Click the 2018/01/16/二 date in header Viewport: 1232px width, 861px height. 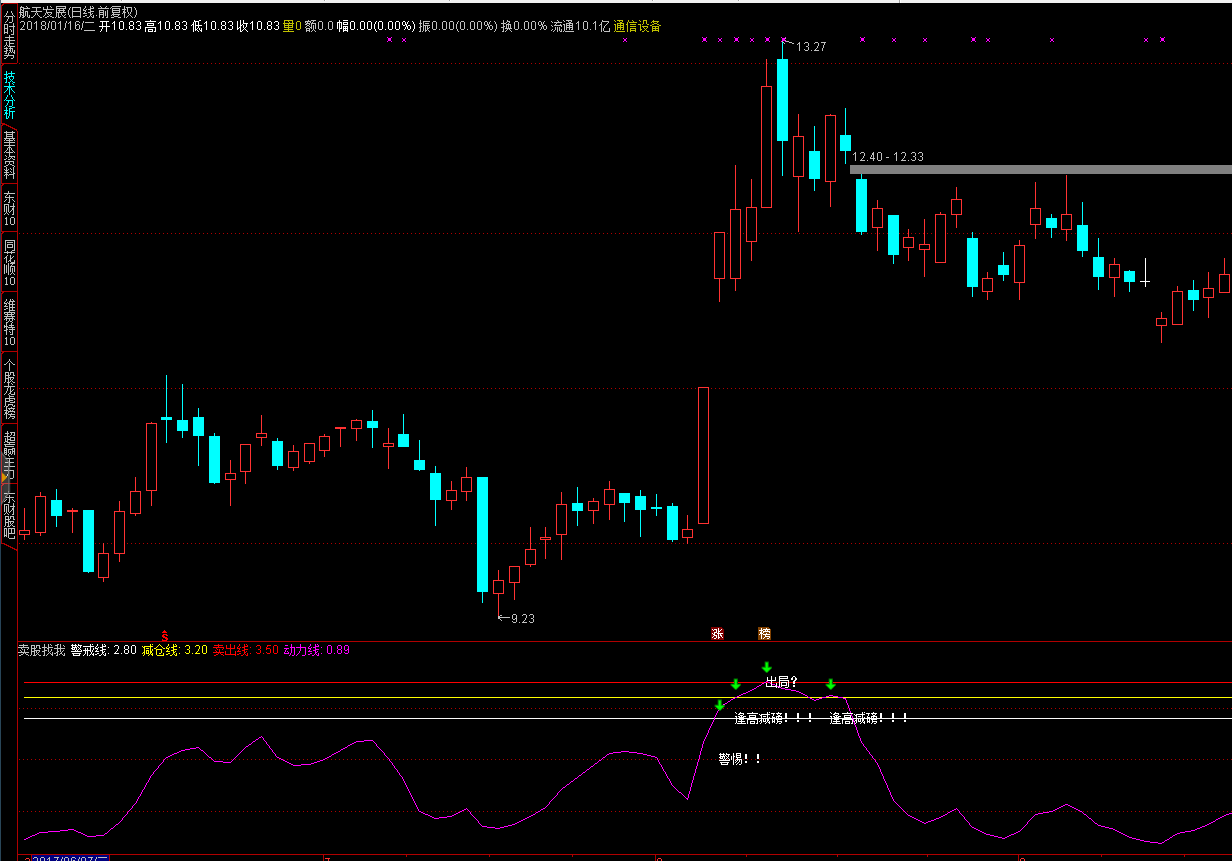point(57,26)
